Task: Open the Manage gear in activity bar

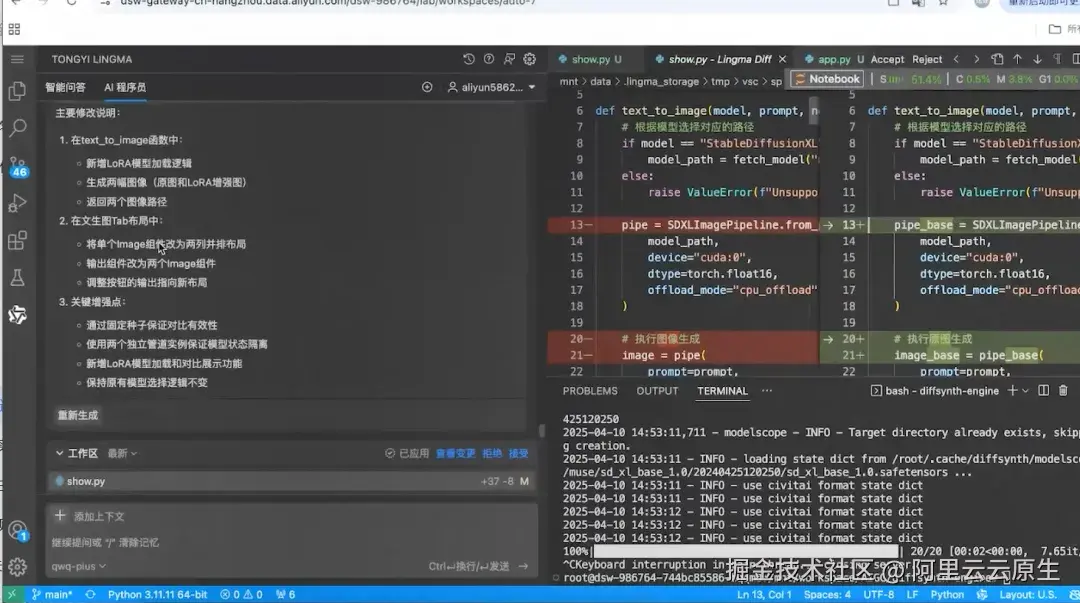Action: (17, 566)
